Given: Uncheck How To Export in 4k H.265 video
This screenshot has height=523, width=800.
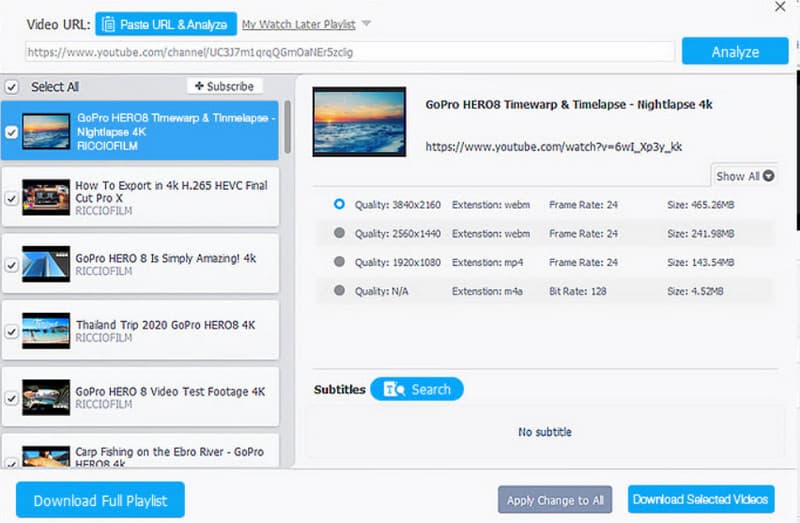Looking at the screenshot, I should pos(11,198).
